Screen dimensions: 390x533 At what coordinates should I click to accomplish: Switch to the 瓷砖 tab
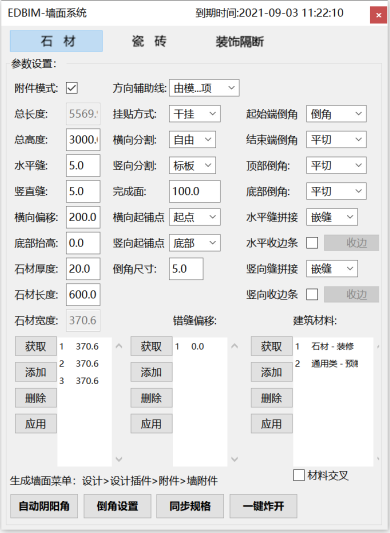(x=149, y=41)
